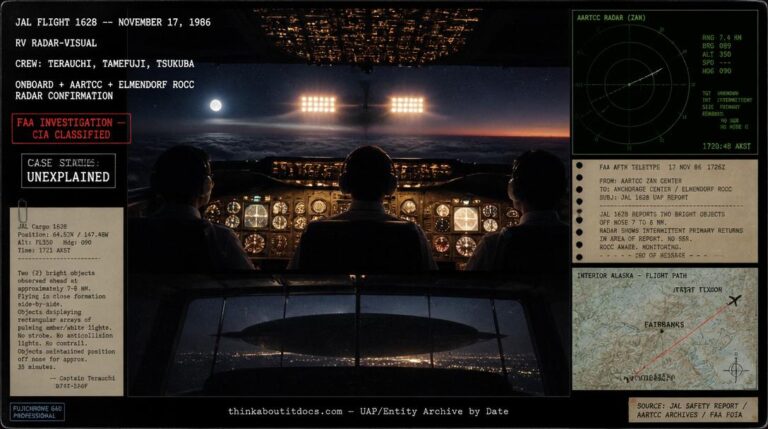The width and height of the screenshot is (768, 429).
Task: Click 'CREW: TERAUCHI, TAMEFUJI, TSUKUBA' text
Action: click(x=104, y=64)
